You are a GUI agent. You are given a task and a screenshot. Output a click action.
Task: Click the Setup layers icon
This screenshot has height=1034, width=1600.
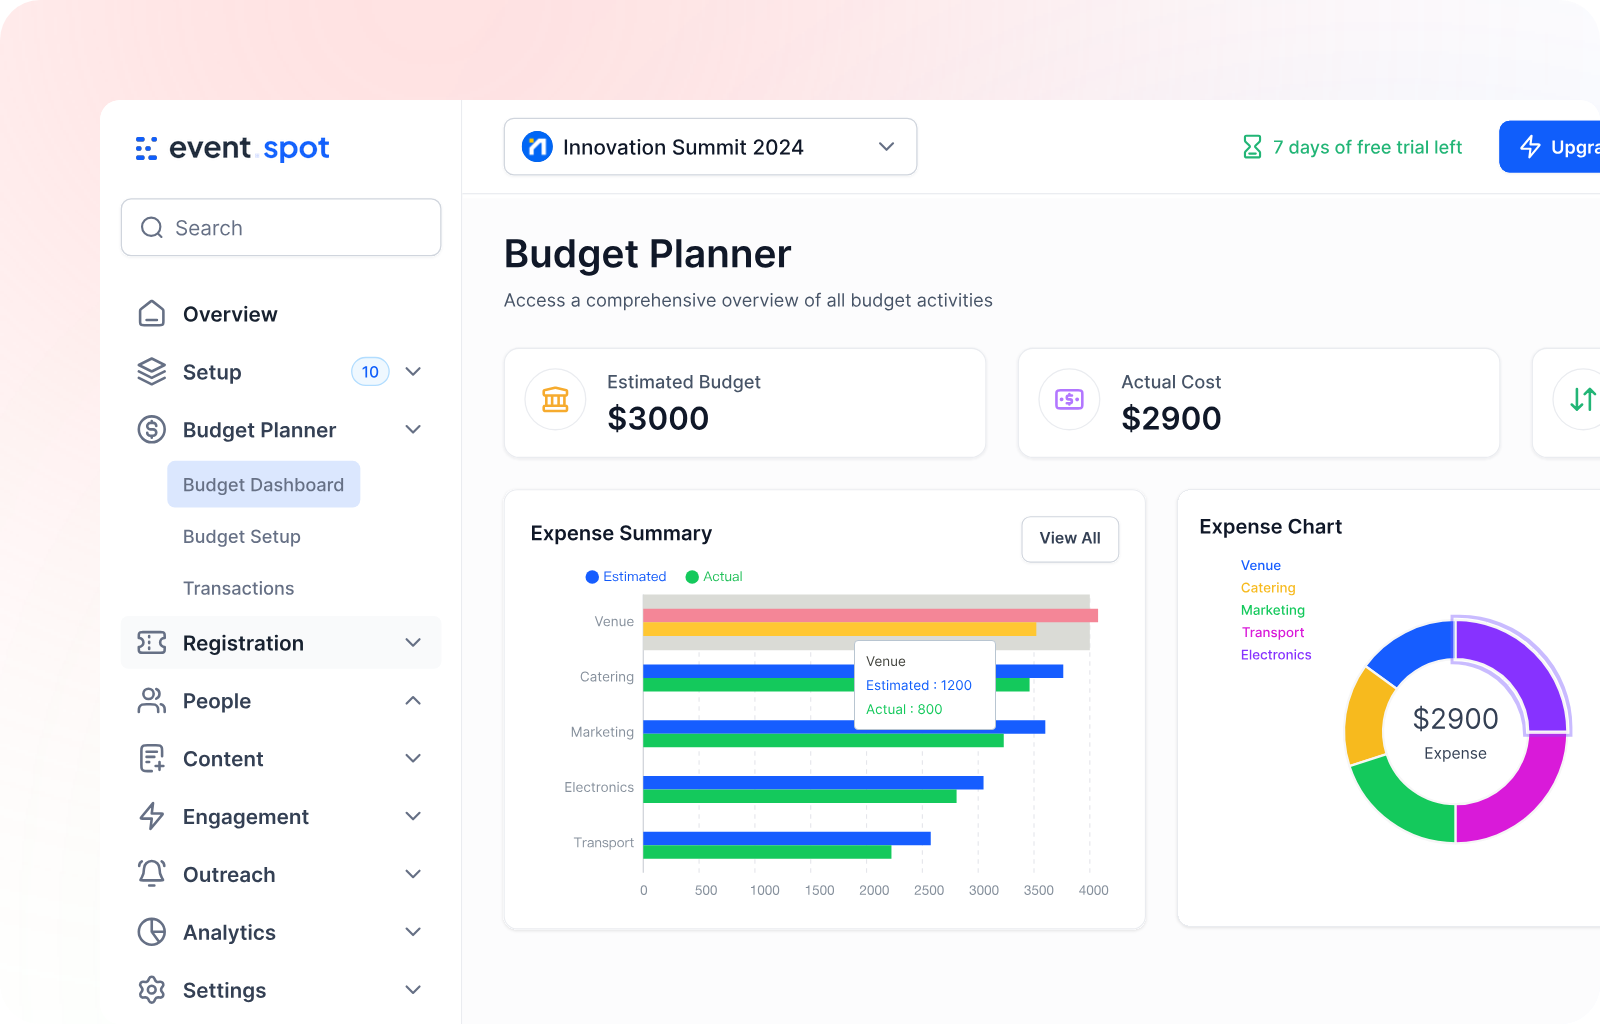point(151,372)
